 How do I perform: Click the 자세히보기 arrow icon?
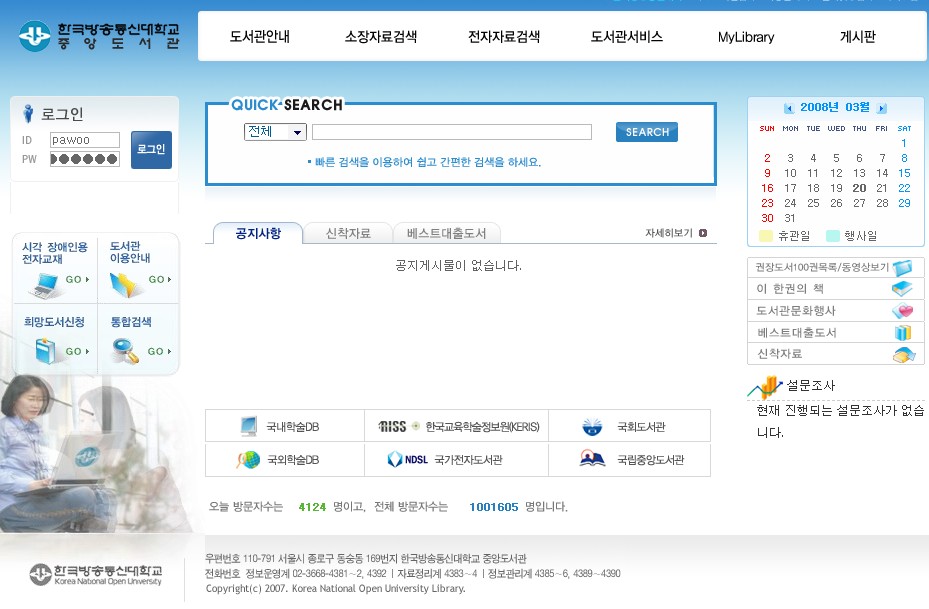(703, 233)
